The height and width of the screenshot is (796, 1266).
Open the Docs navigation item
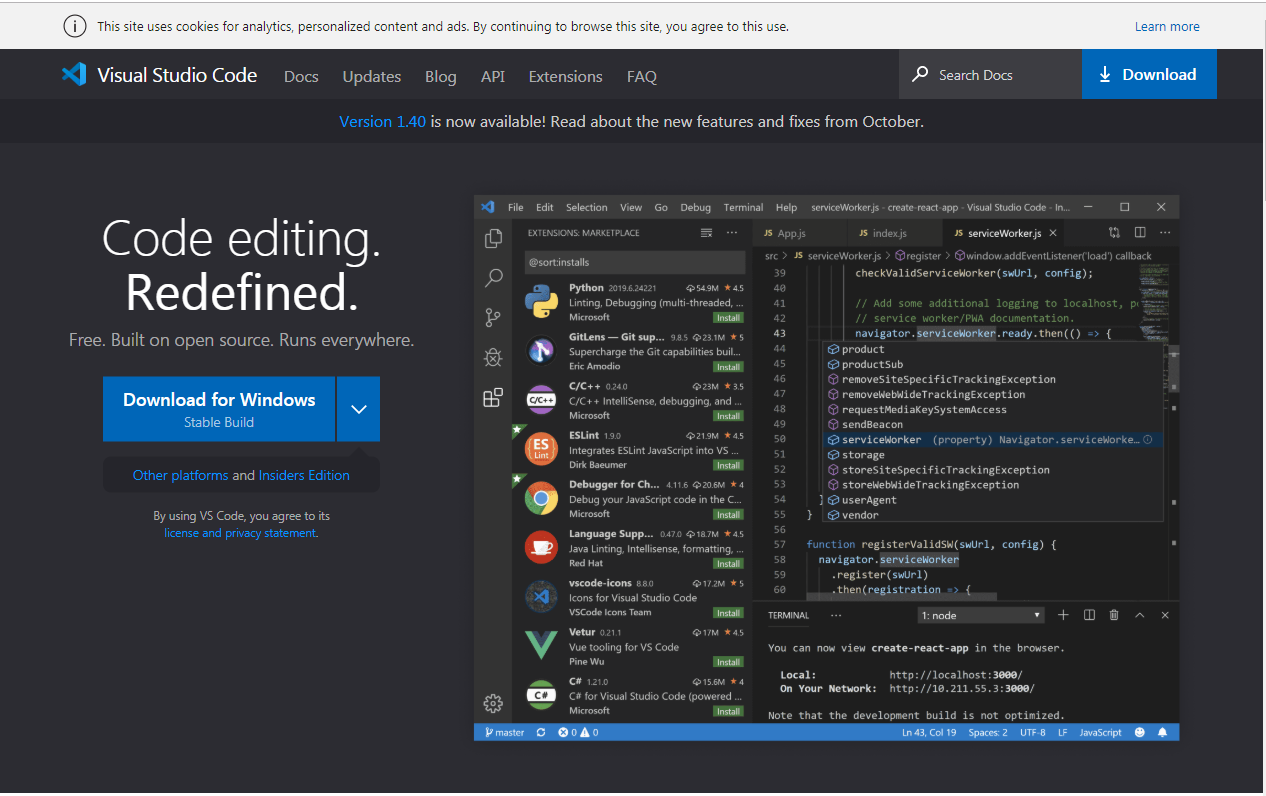pos(301,76)
